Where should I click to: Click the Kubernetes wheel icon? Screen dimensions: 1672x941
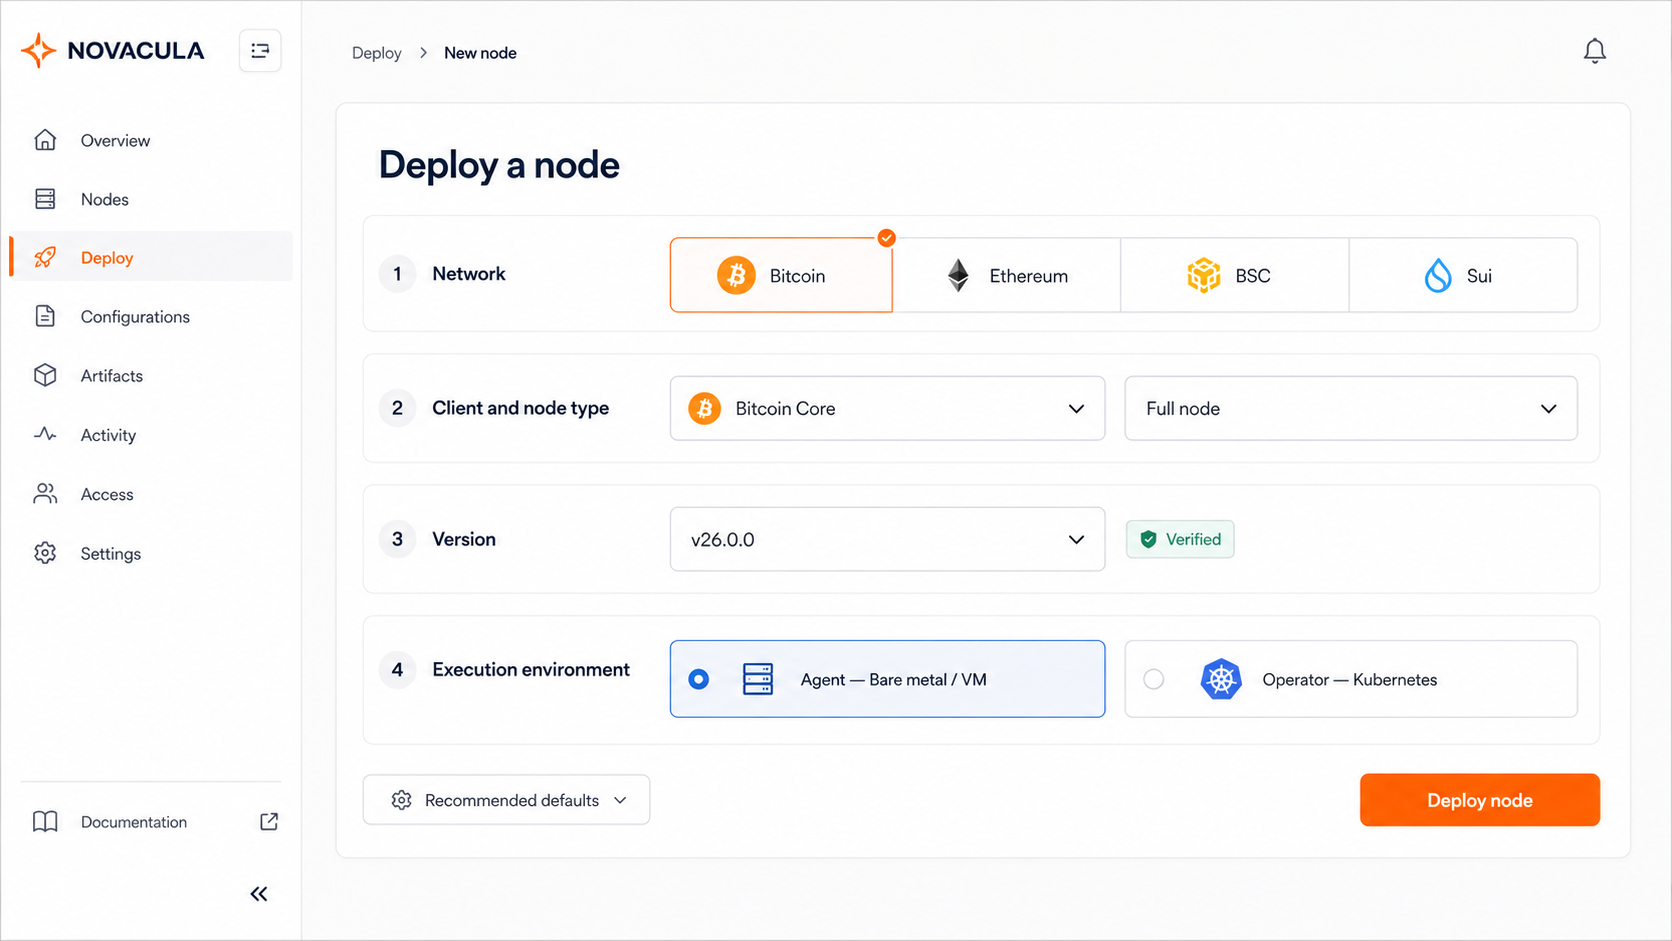[x=1221, y=680]
